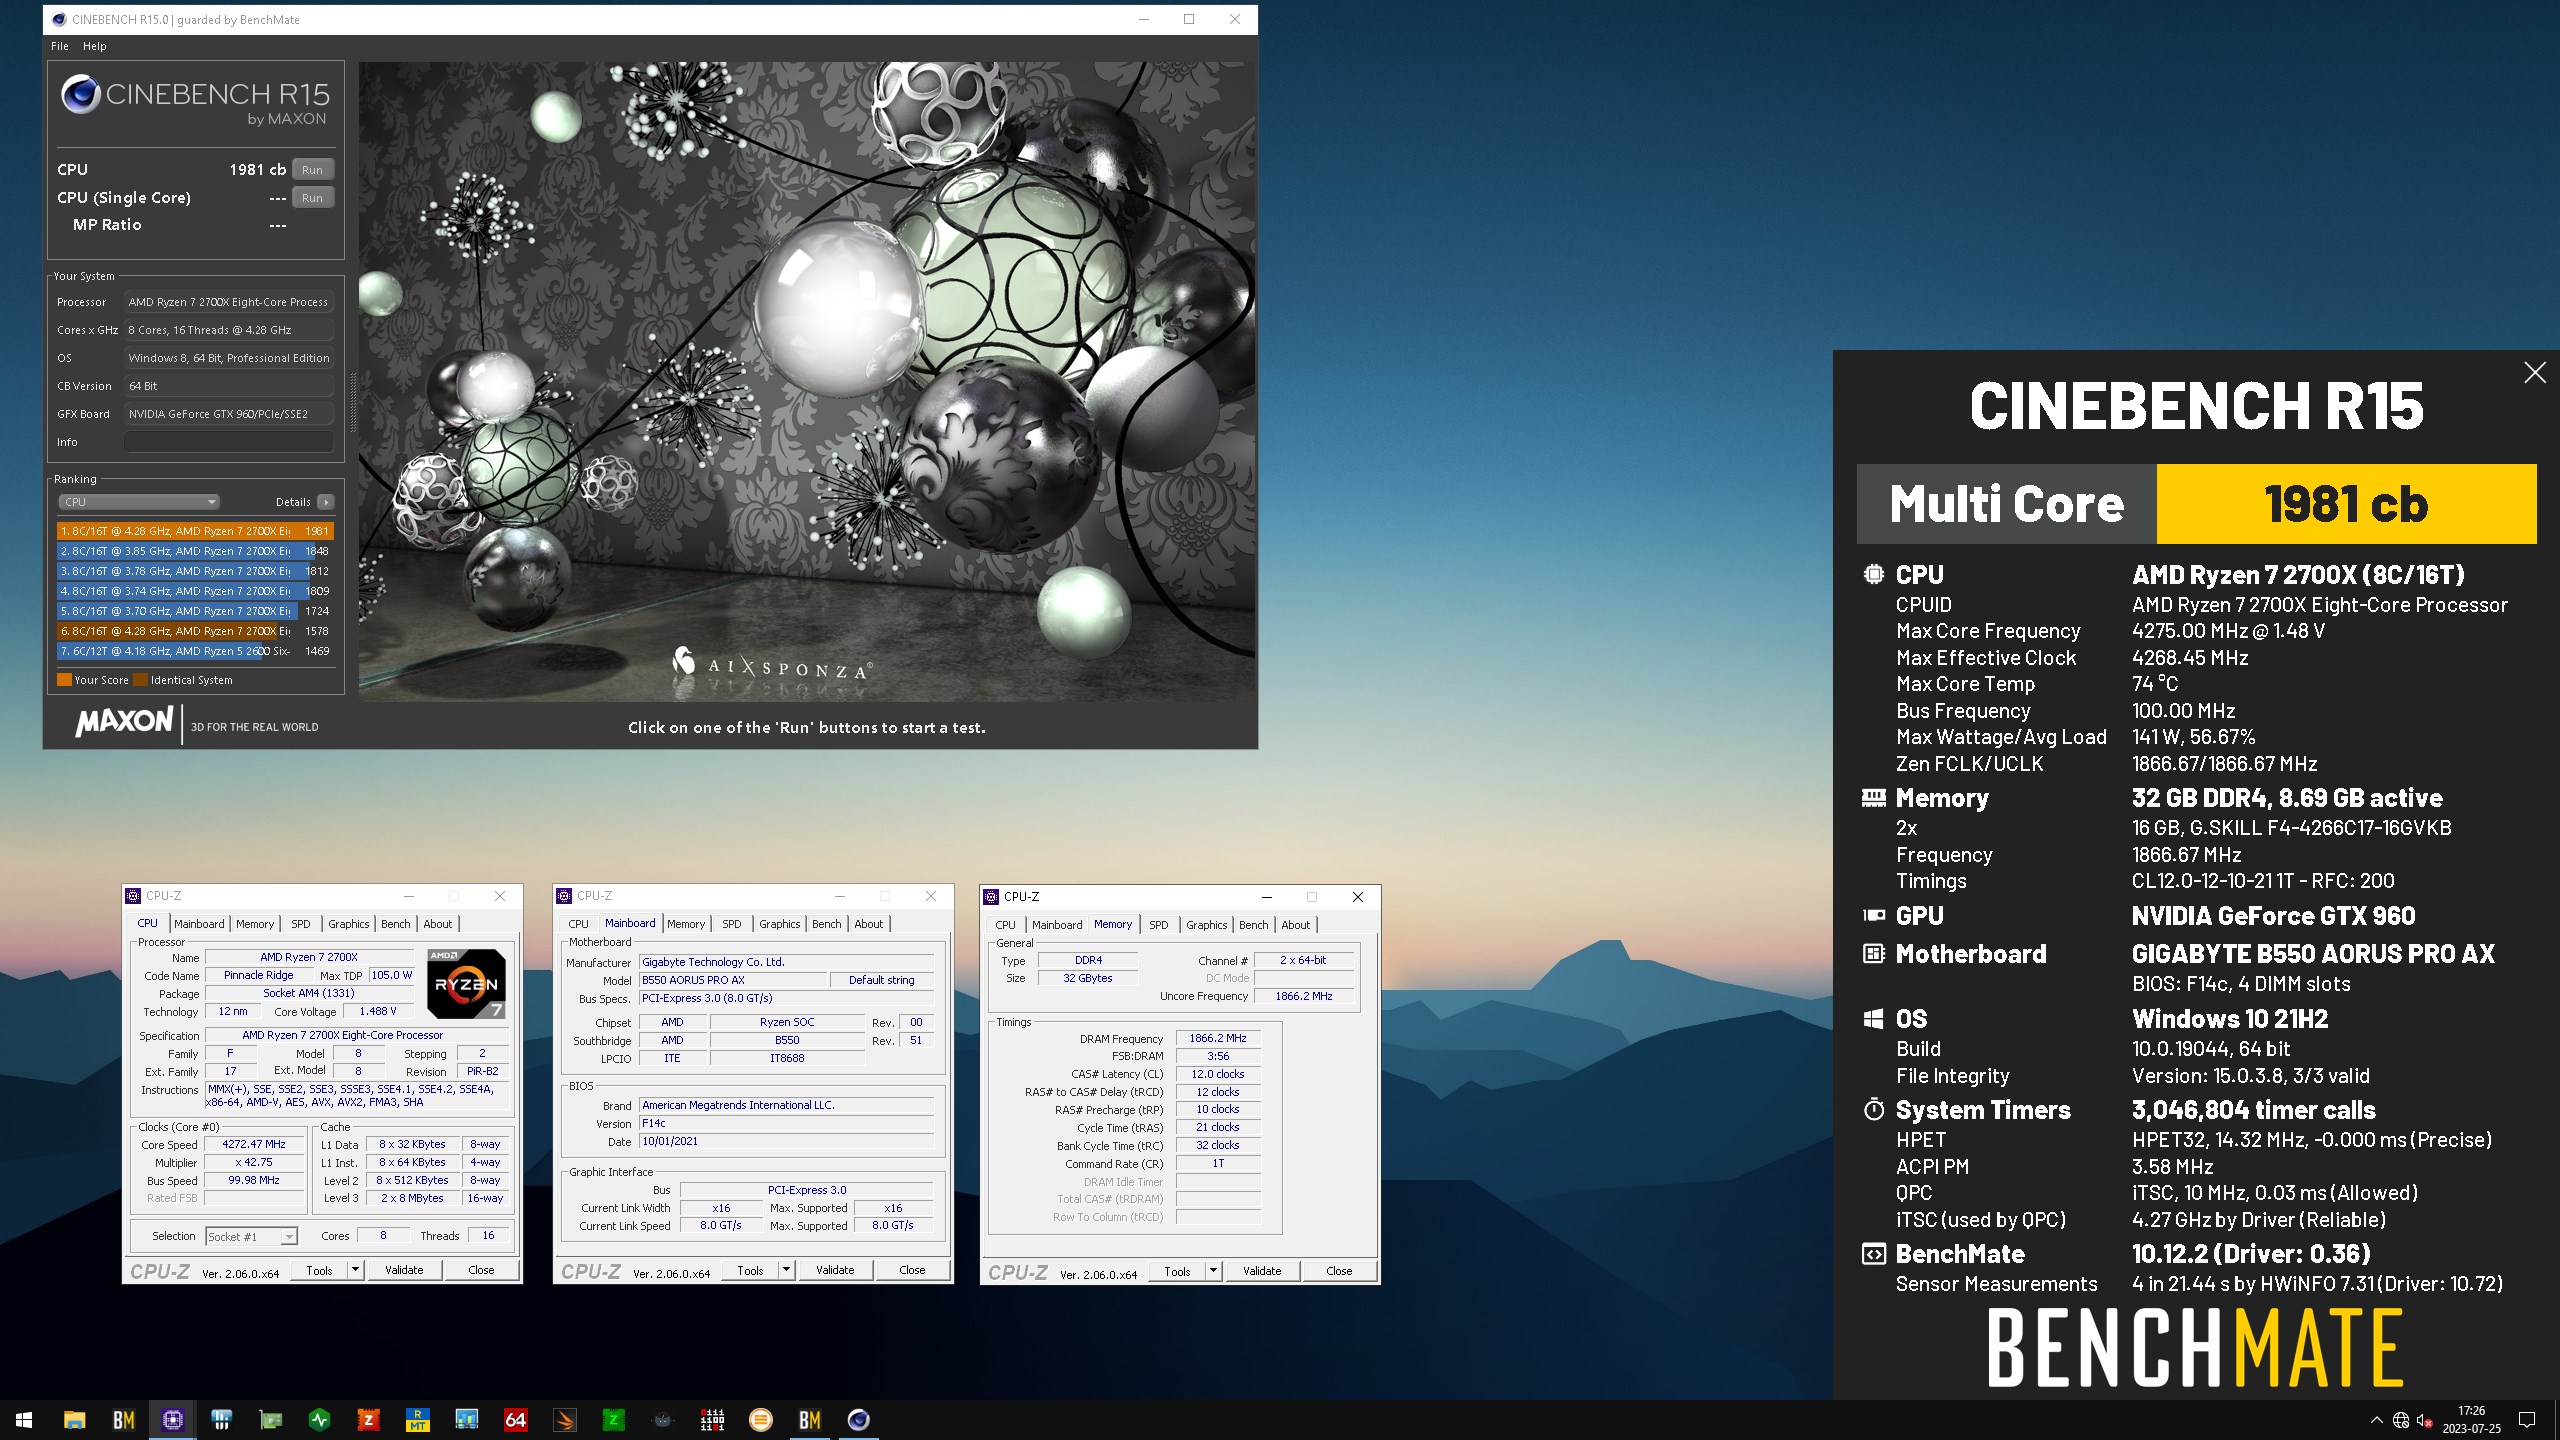Click Validate in CPU-Z Memory window
Image resolution: width=2560 pixels, height=1440 pixels.
tap(1262, 1271)
